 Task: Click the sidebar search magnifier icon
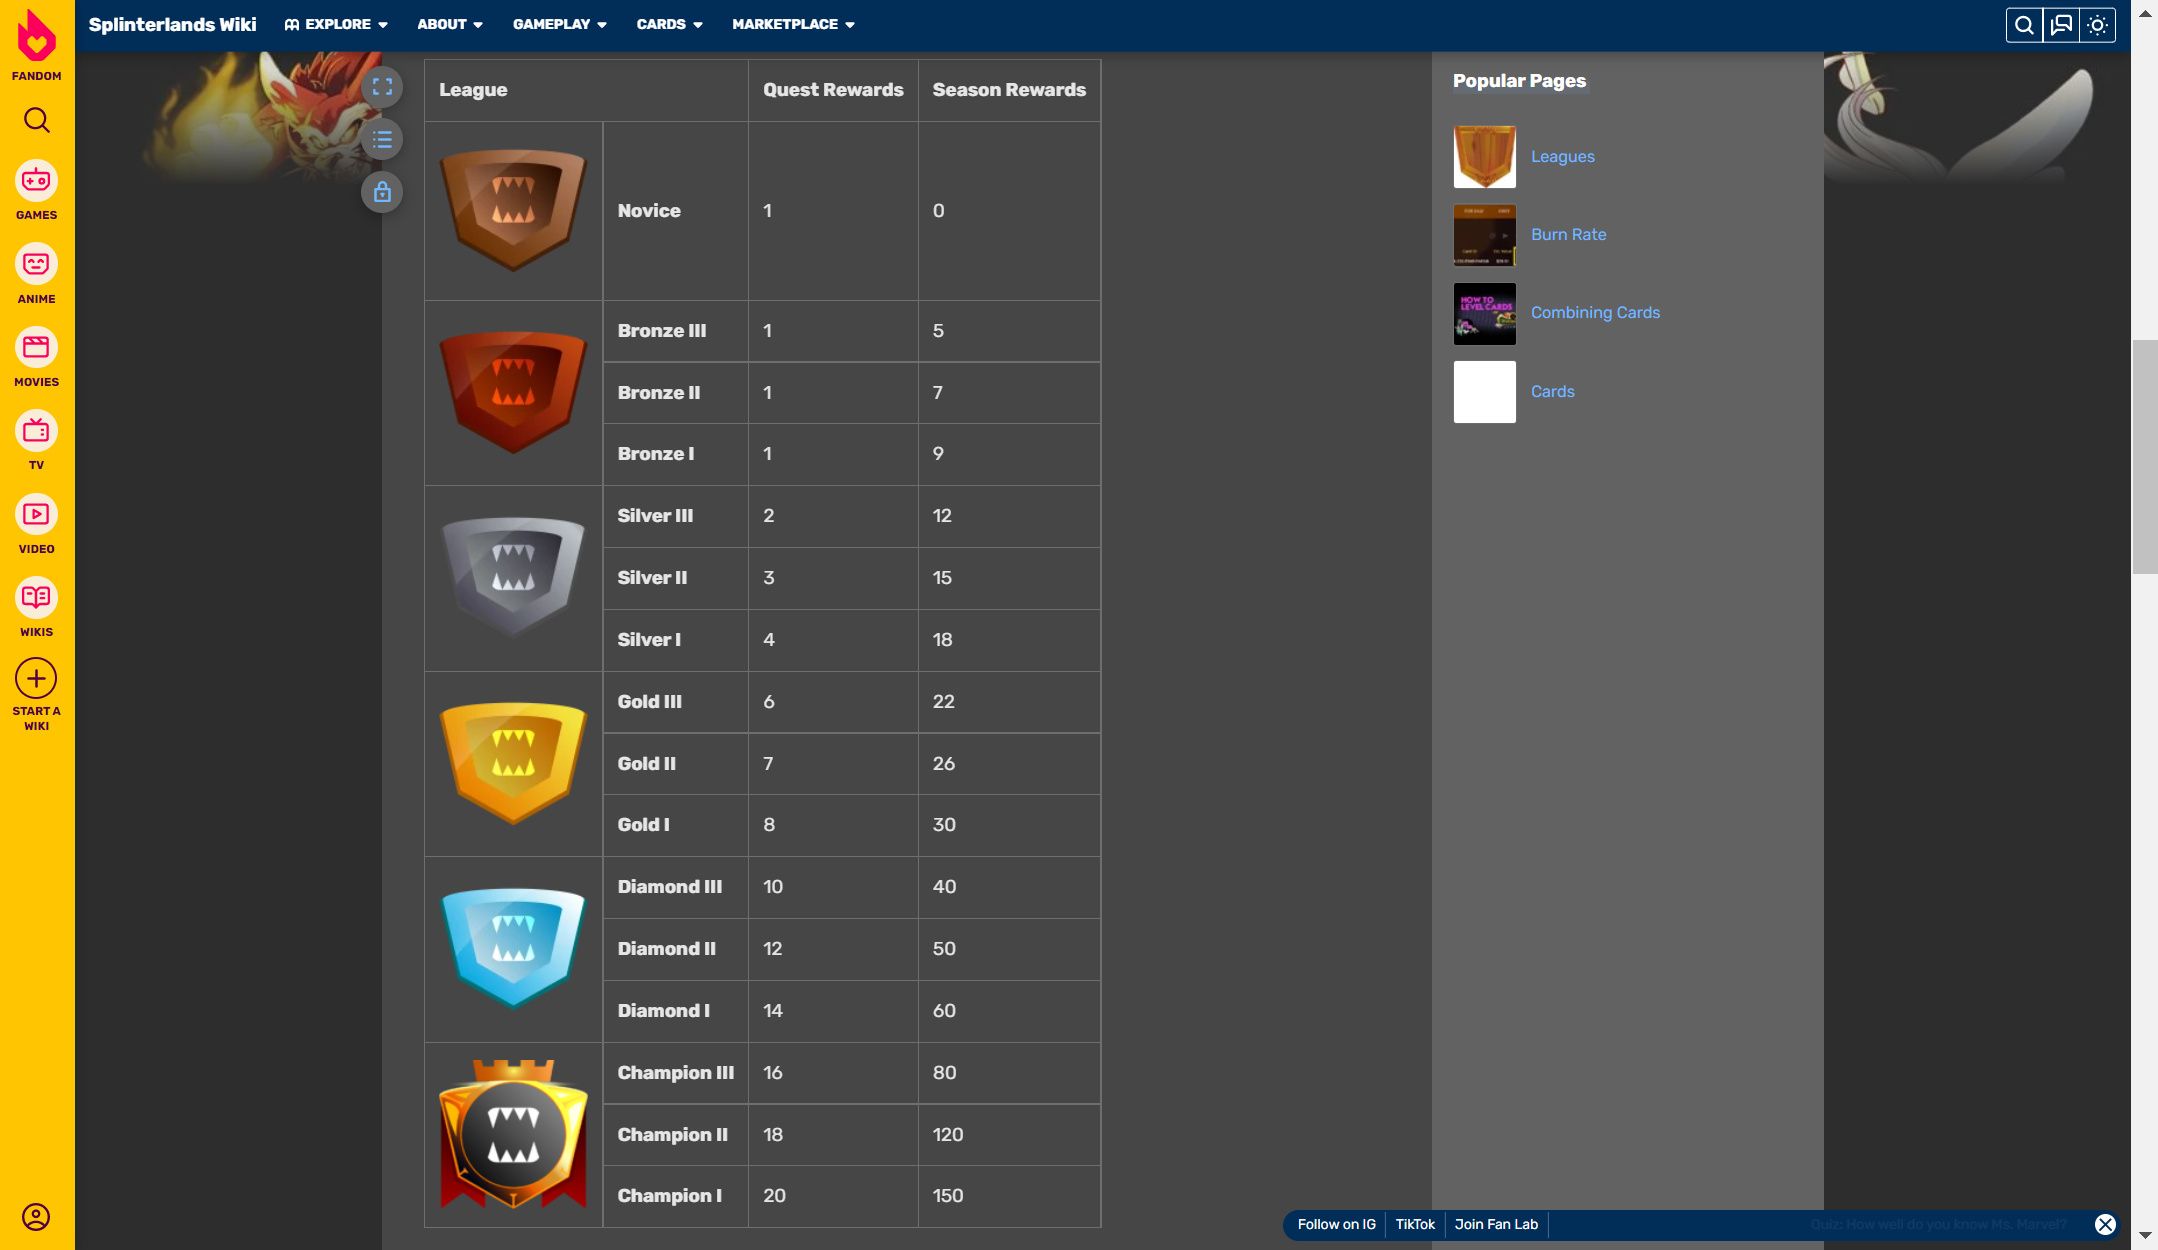tap(37, 121)
